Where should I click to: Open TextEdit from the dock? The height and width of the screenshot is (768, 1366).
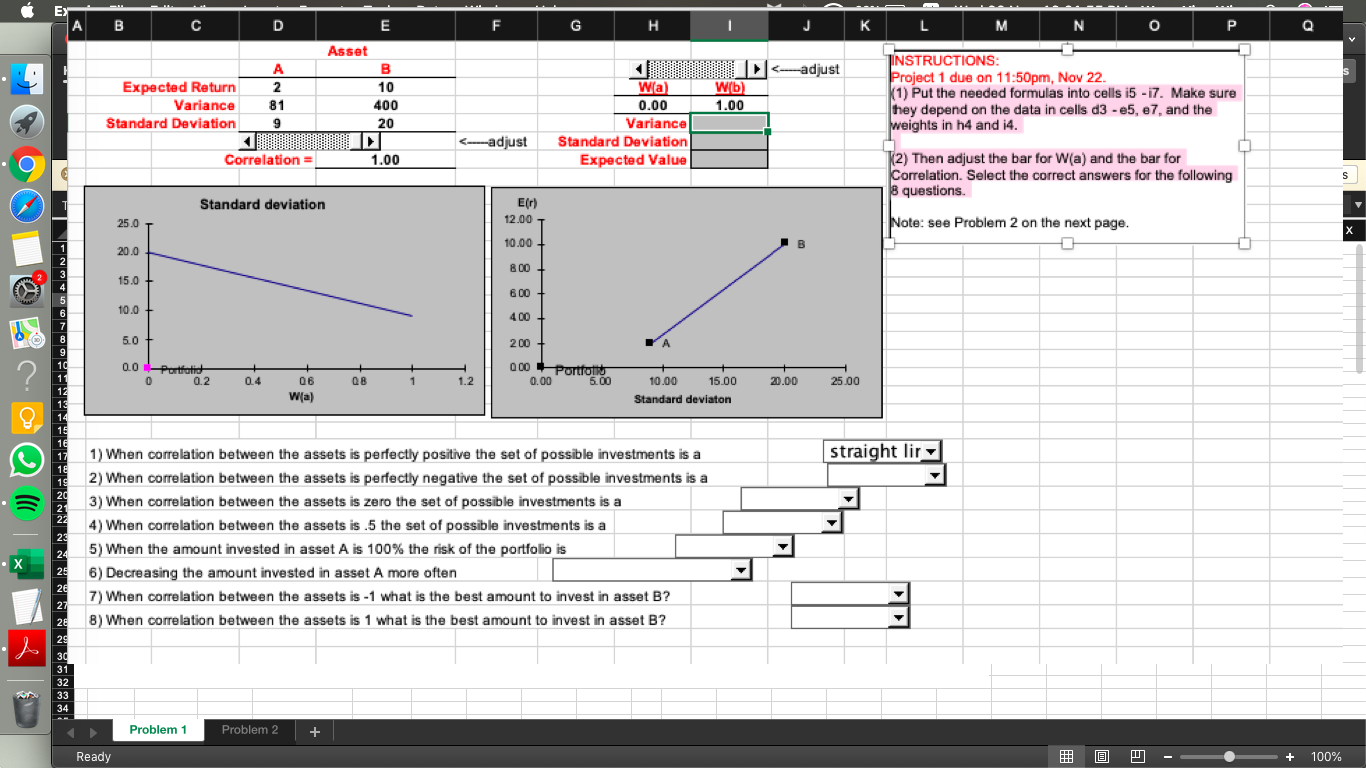click(28, 607)
